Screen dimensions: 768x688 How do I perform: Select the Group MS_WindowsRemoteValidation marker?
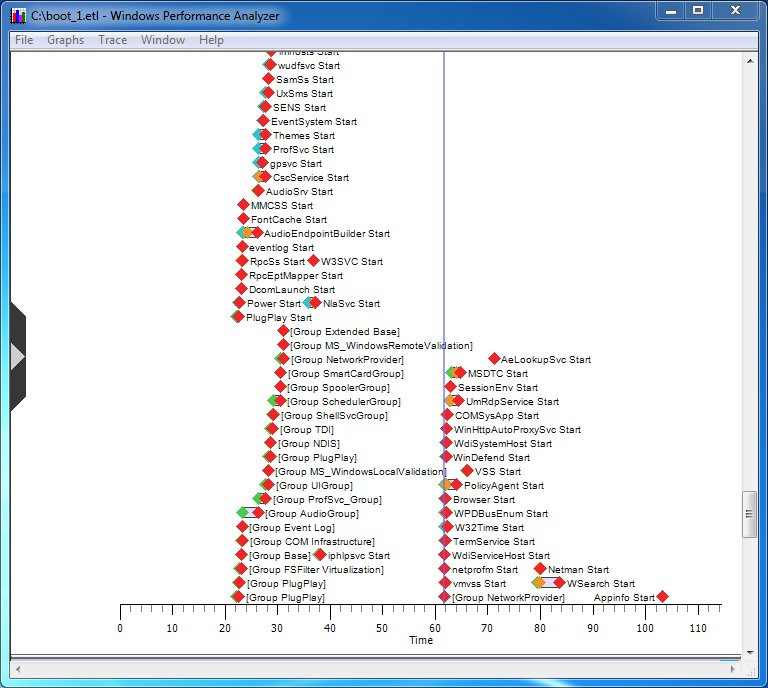pos(283,345)
